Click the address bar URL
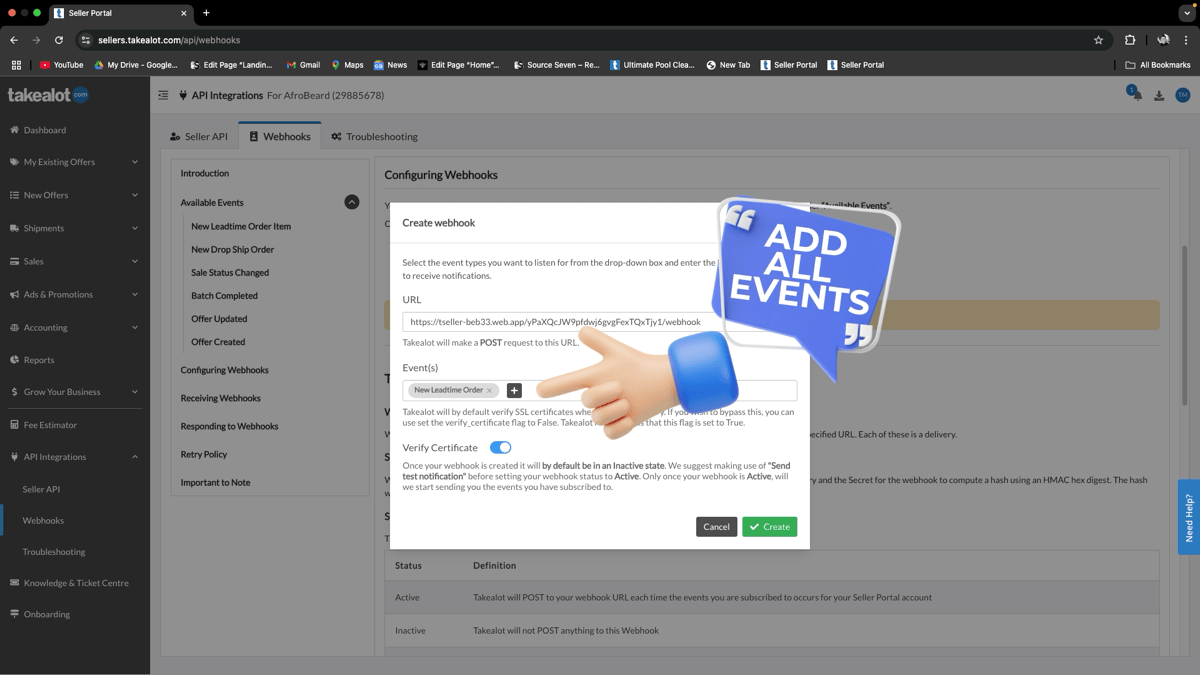Viewport: 1200px width, 675px height. tap(169, 40)
